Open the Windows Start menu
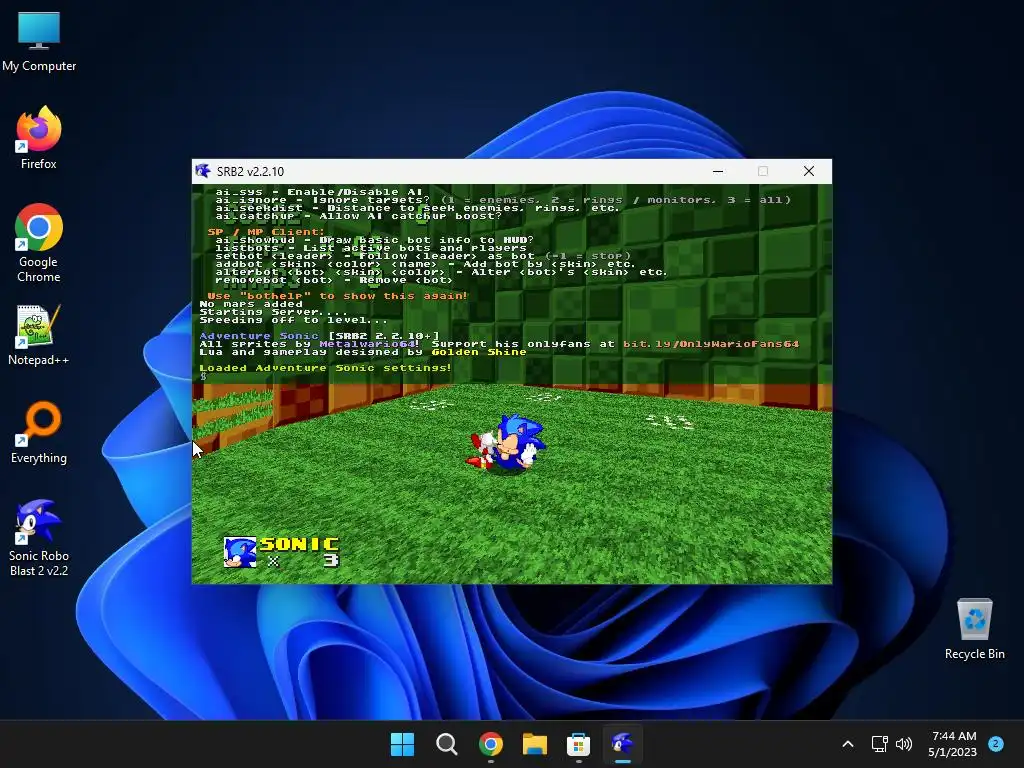This screenshot has height=768, width=1024. [402, 744]
